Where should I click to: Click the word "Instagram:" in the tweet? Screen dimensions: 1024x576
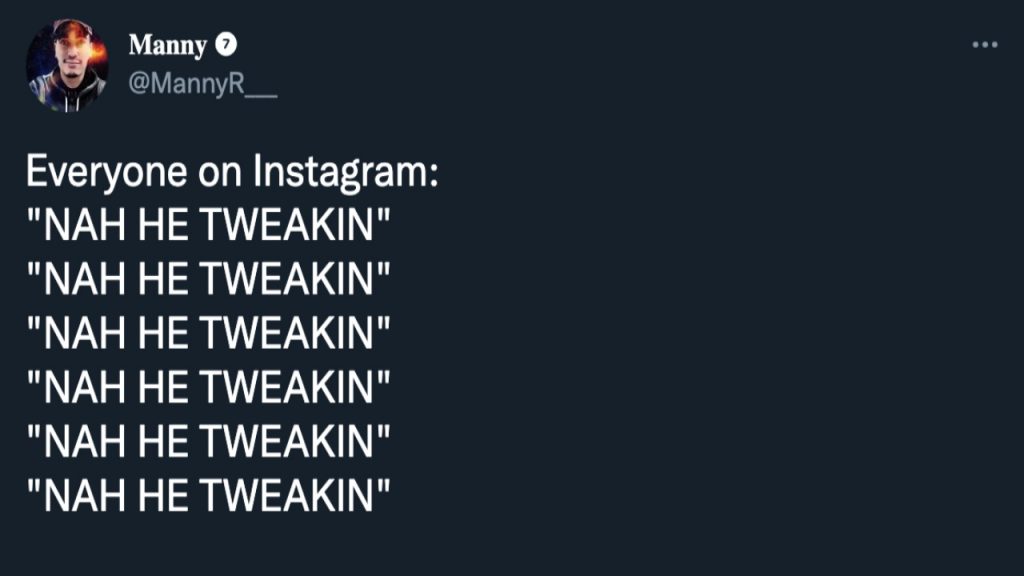pyautogui.click(x=345, y=173)
